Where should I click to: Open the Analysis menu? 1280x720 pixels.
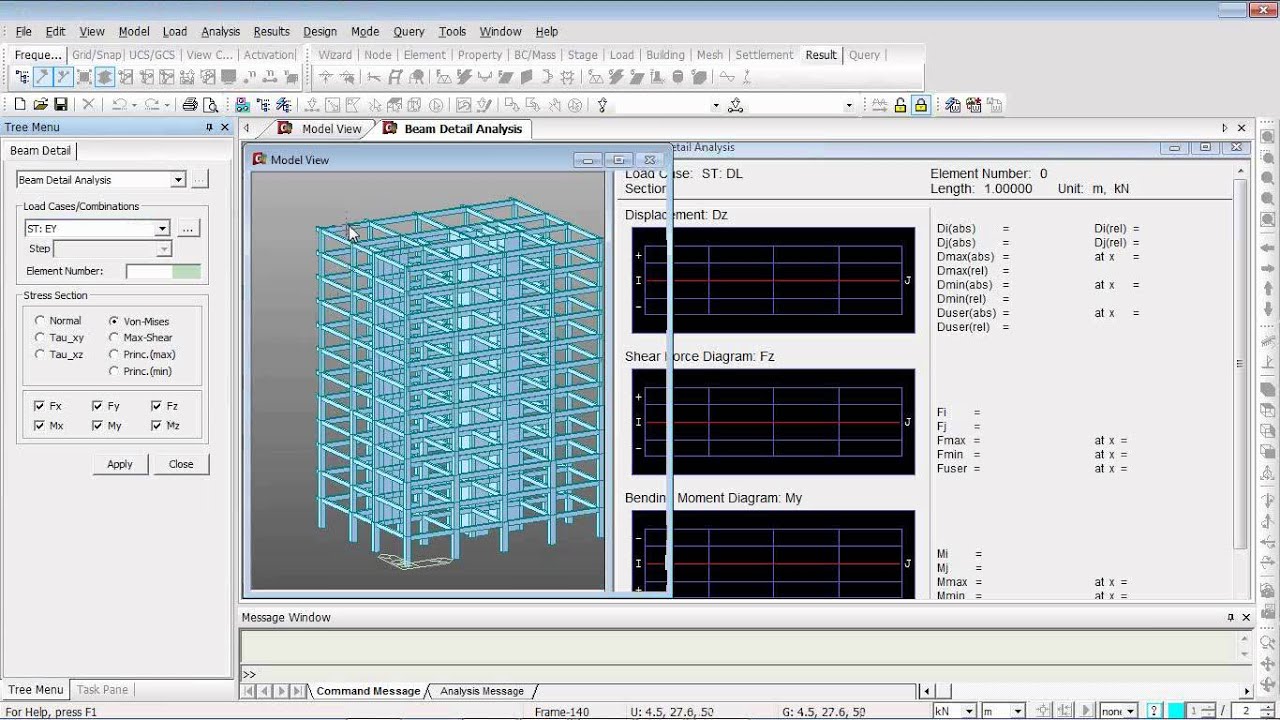click(220, 32)
